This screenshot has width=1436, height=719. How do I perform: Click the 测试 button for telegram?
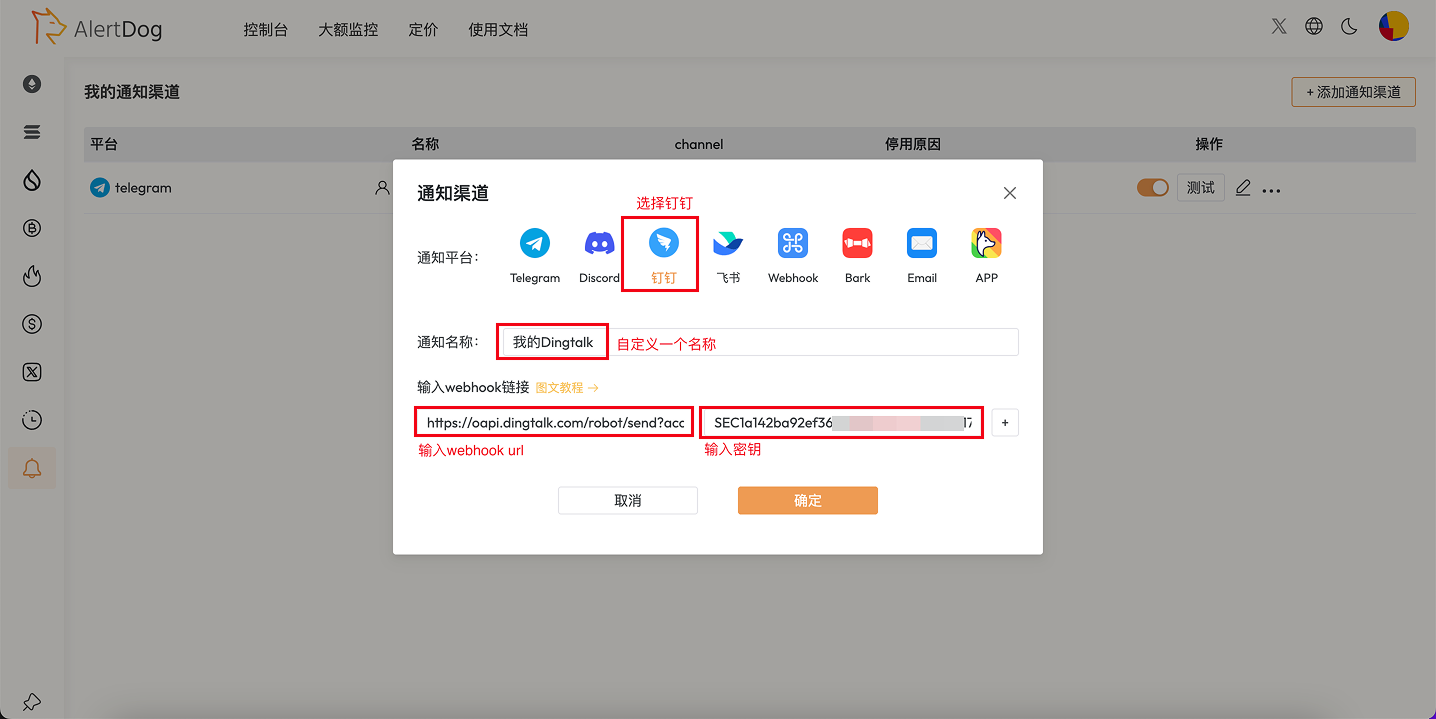point(1201,187)
